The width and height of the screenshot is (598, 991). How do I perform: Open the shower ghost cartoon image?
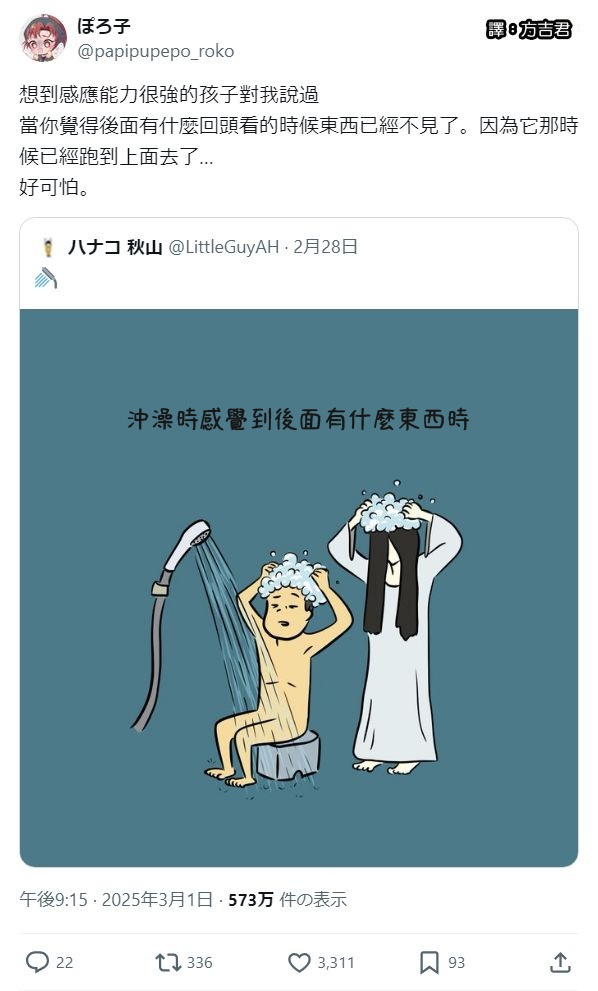[x=299, y=588]
